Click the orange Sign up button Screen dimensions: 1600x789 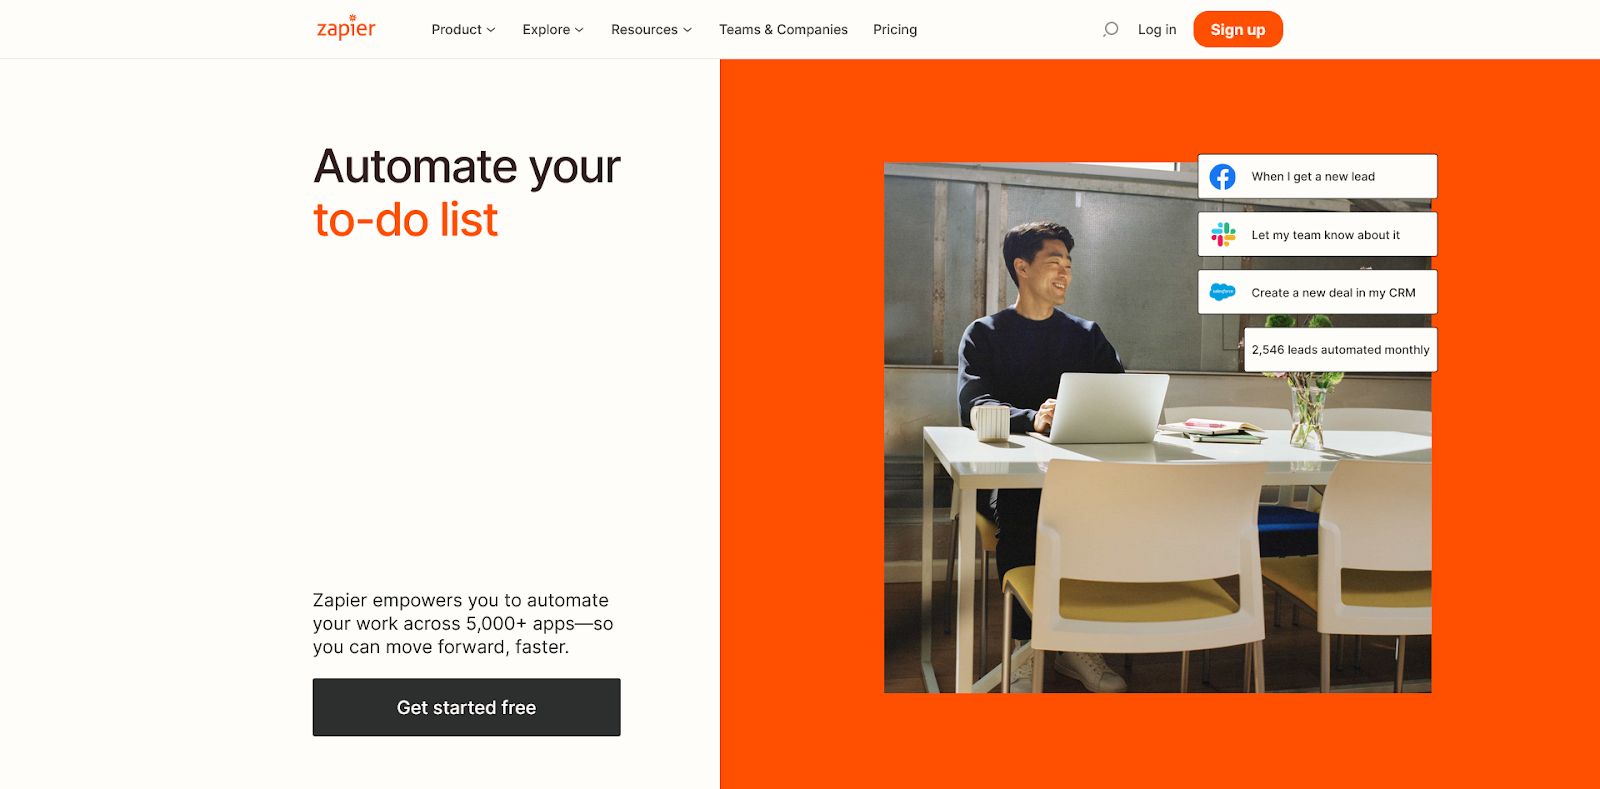(1238, 29)
